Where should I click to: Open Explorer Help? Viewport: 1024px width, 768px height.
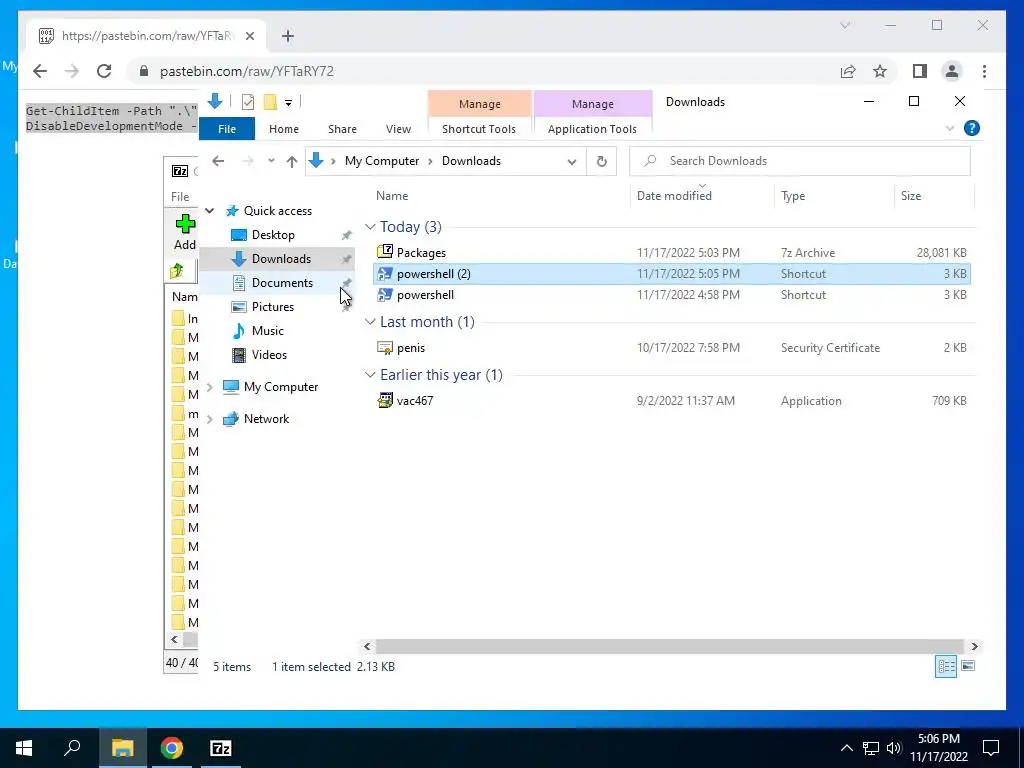[x=972, y=128]
